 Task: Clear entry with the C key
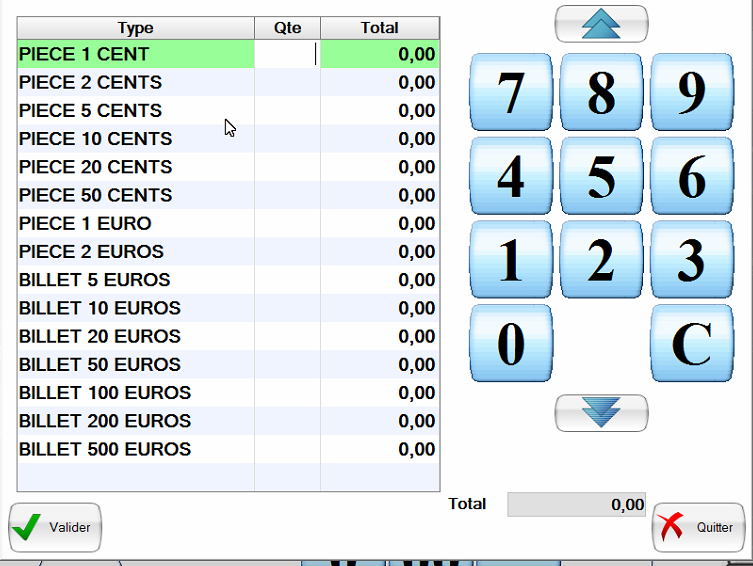691,344
